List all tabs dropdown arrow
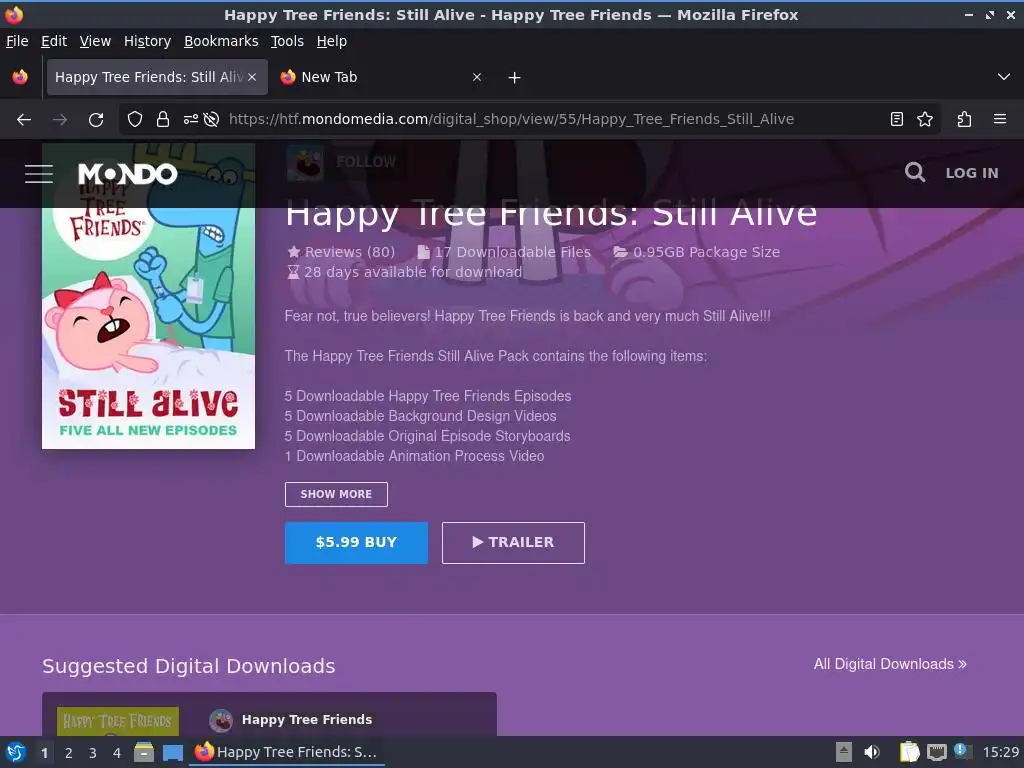This screenshot has width=1024, height=768. 1004,77
